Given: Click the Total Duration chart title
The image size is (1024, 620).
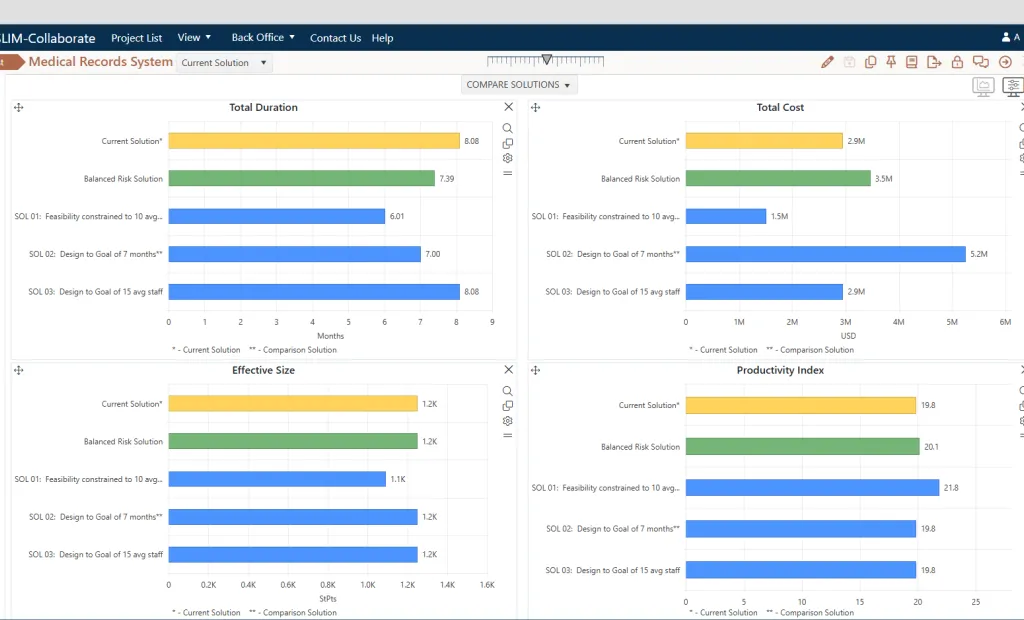Looking at the screenshot, I should (x=263, y=107).
